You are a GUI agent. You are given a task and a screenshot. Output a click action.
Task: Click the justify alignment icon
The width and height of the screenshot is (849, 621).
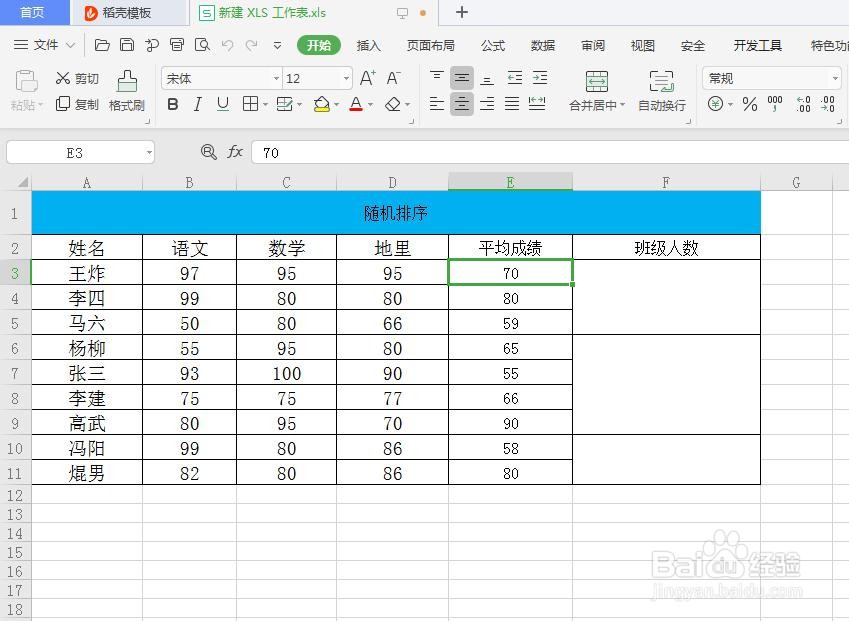click(x=512, y=103)
